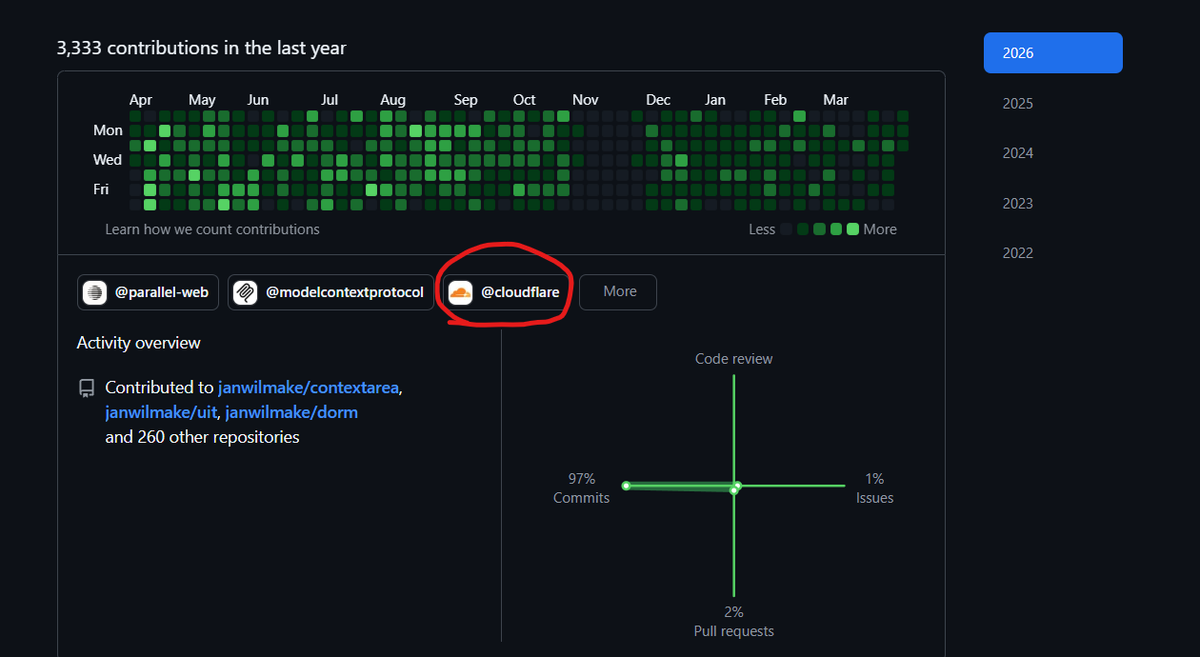Click the commits endpoint dot on the chart

pos(626,486)
